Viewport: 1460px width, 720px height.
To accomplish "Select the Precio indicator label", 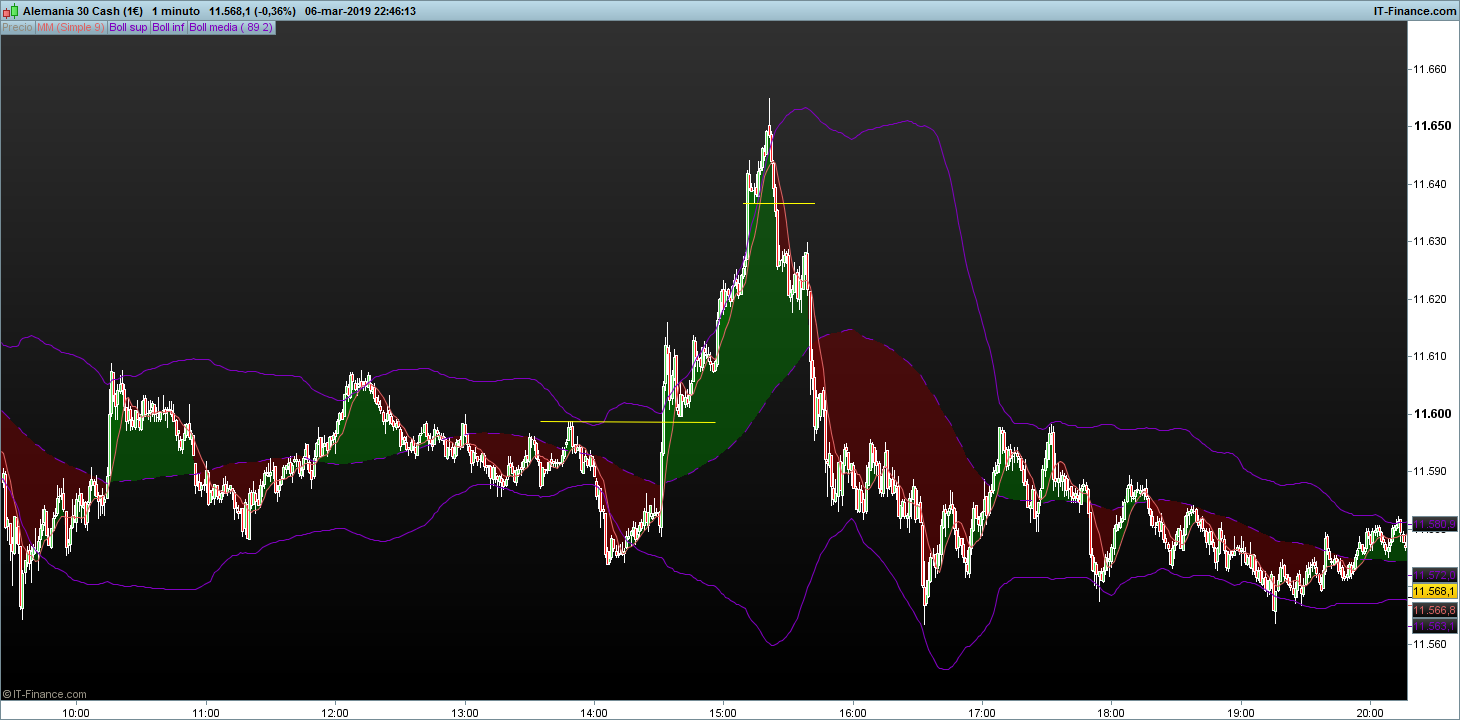I will (x=17, y=28).
